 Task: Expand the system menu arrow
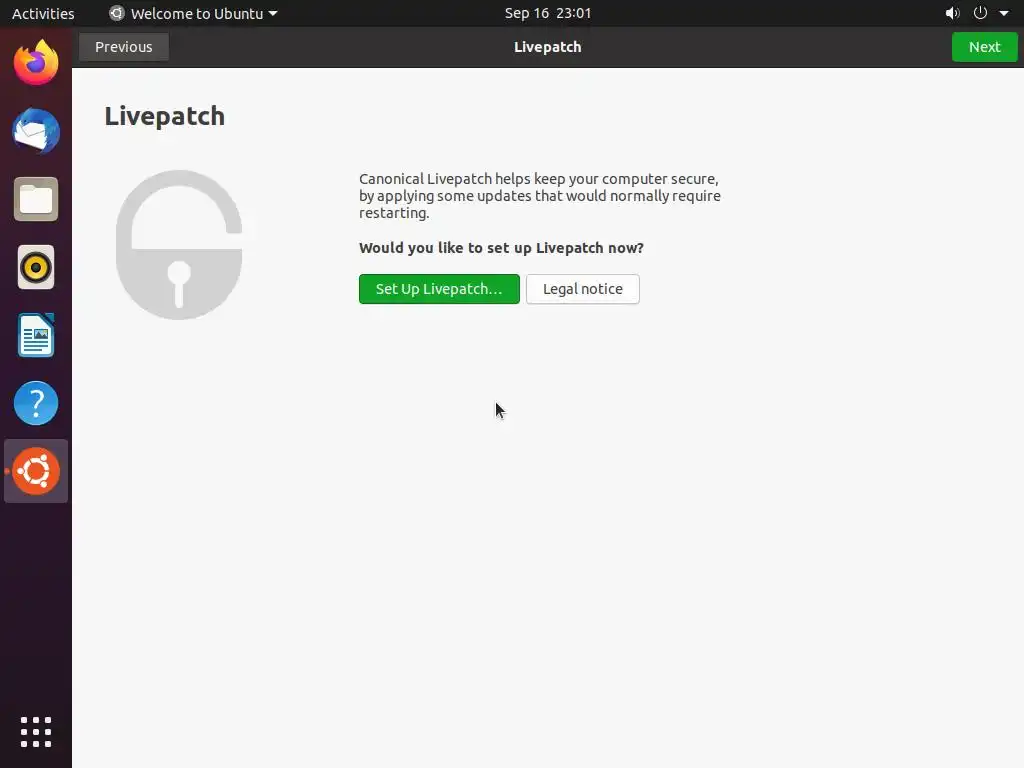pyautogui.click(x=1004, y=13)
